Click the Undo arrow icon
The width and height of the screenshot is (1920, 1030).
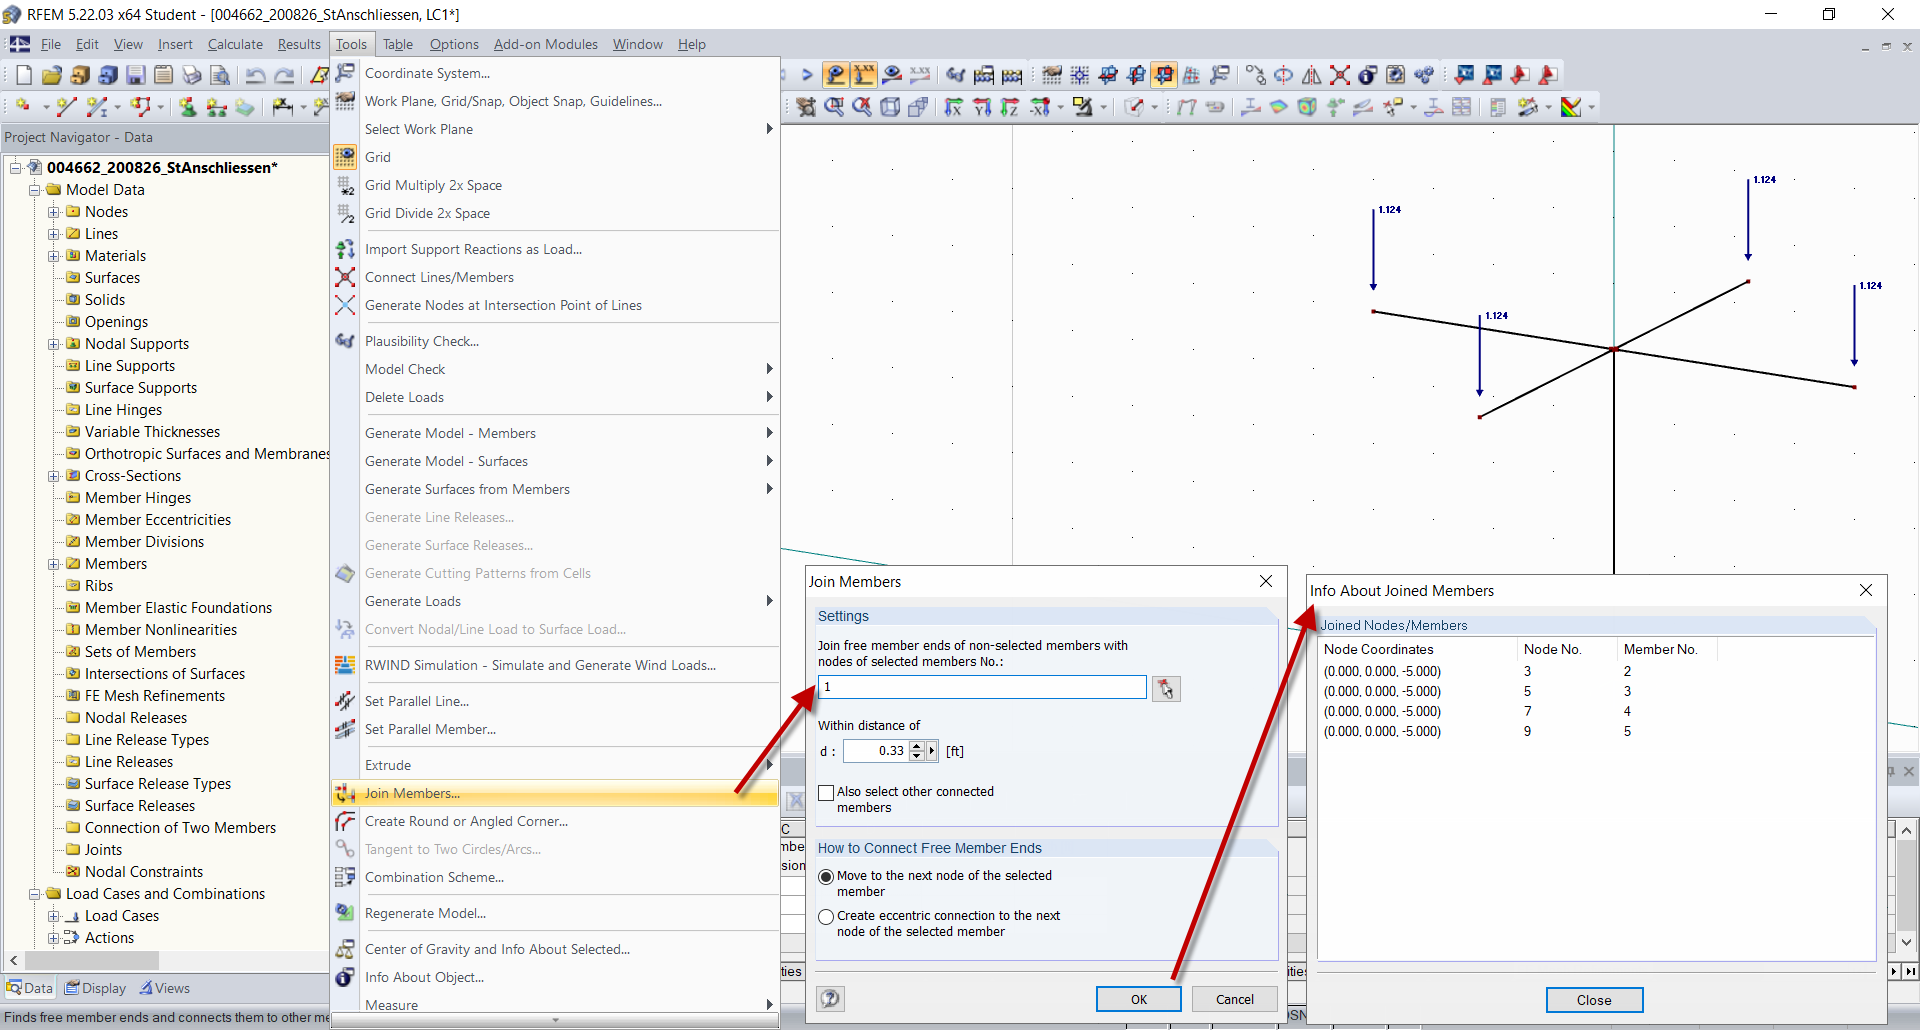(256, 75)
